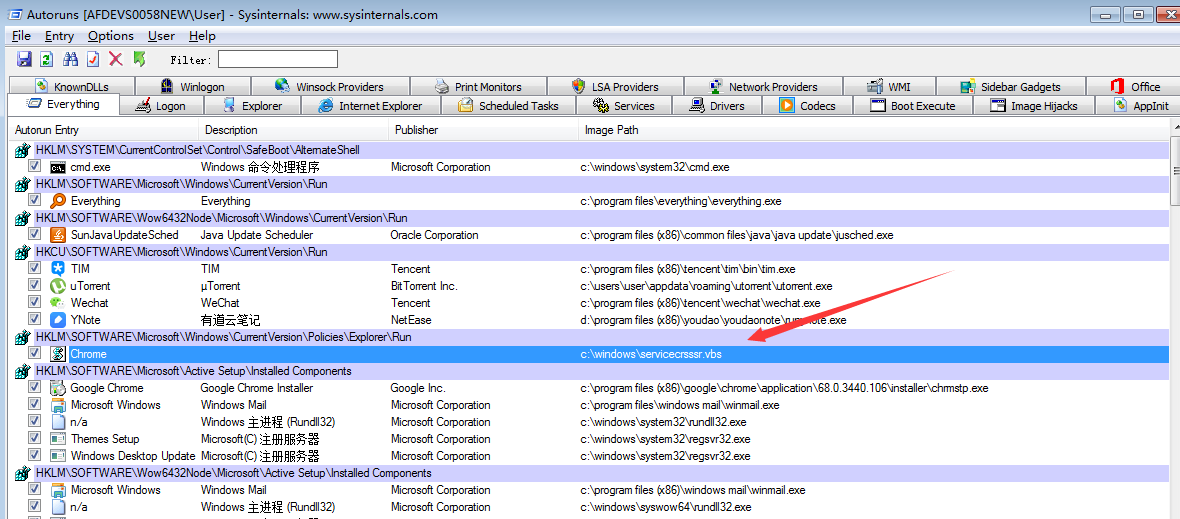This screenshot has height=519, width=1180.
Task: Click the Google Chrome installer entry icon
Action: [x=58, y=388]
